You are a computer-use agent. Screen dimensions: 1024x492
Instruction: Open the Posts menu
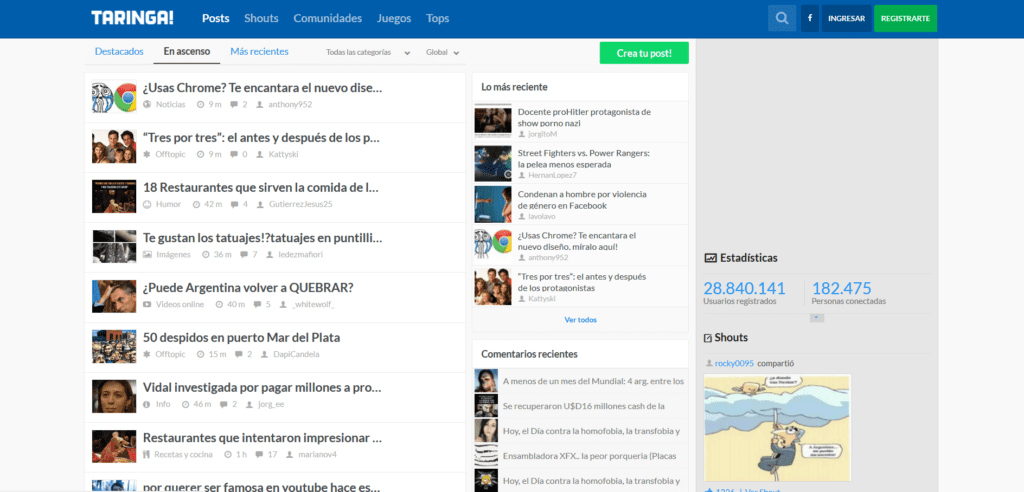click(216, 18)
